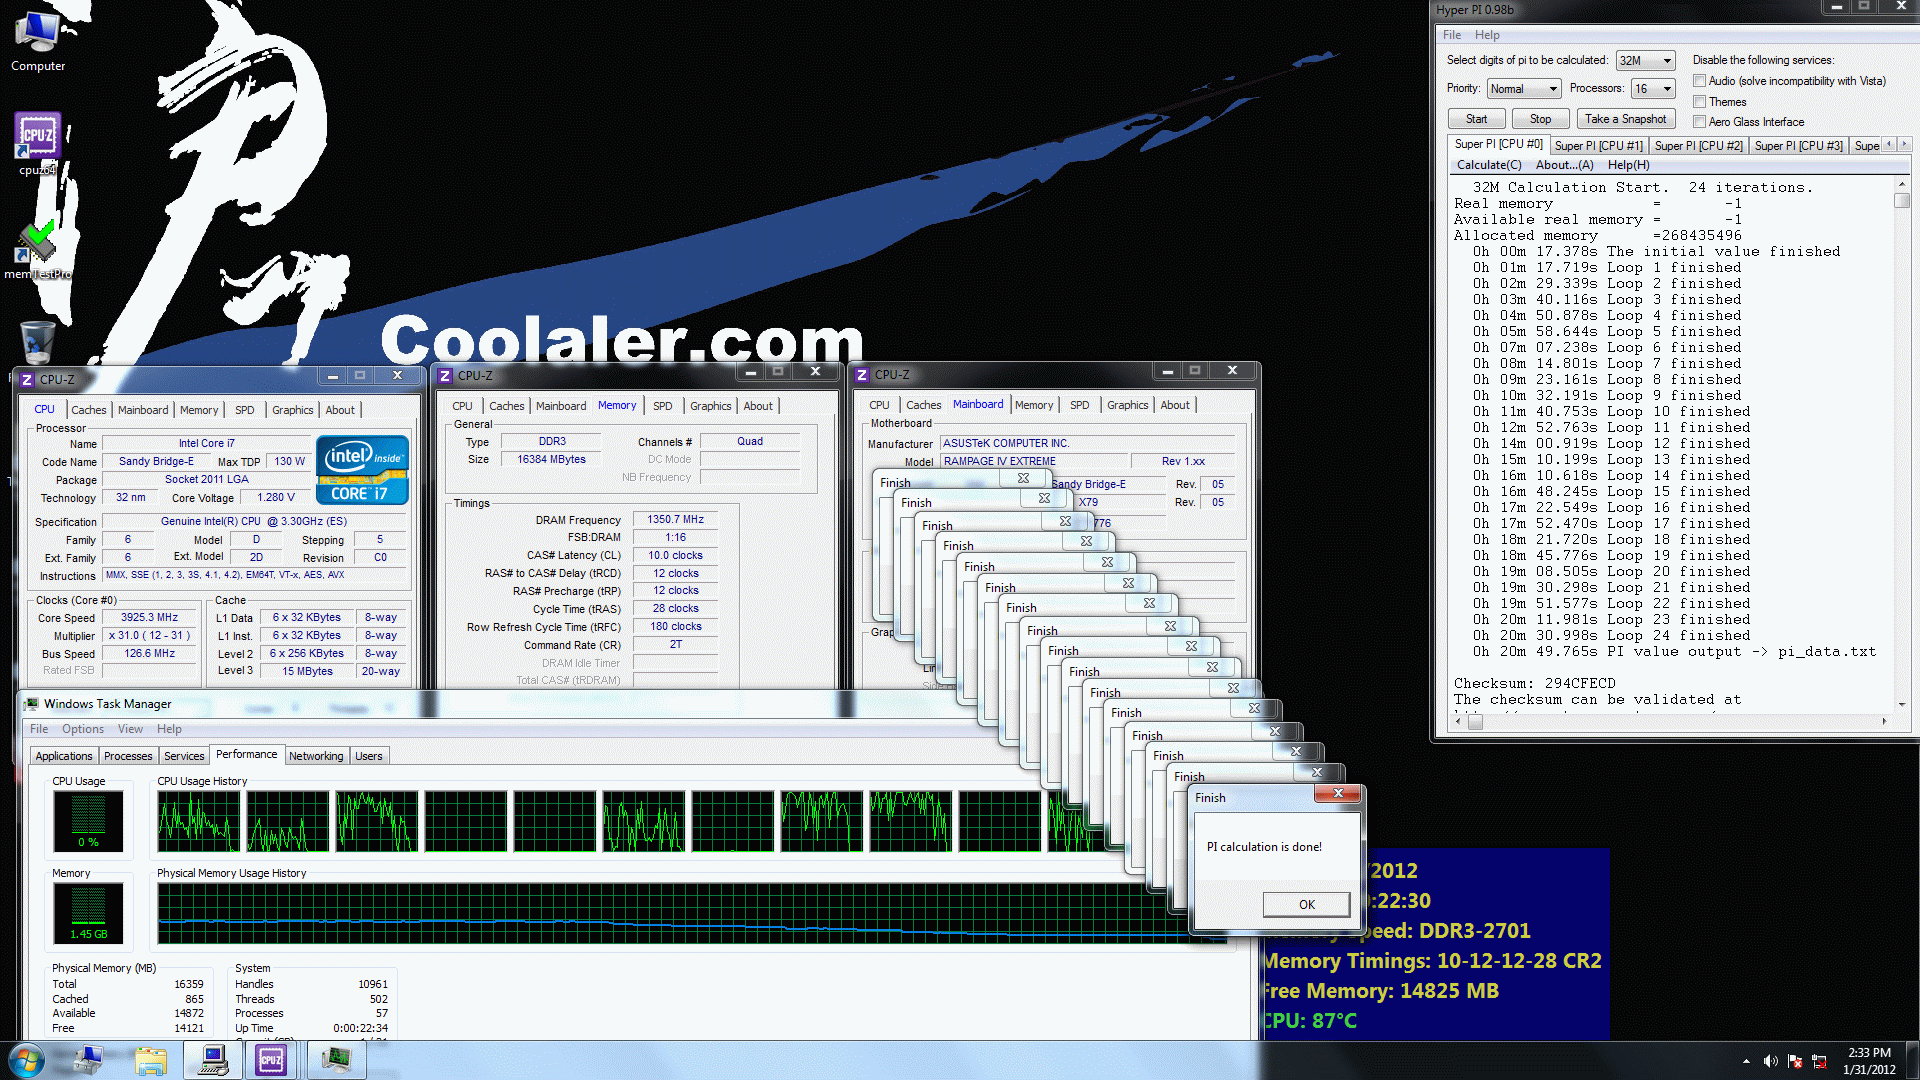Click the Super PI log scroll down arrow
Screen dimensions: 1920x1080
click(x=1901, y=705)
